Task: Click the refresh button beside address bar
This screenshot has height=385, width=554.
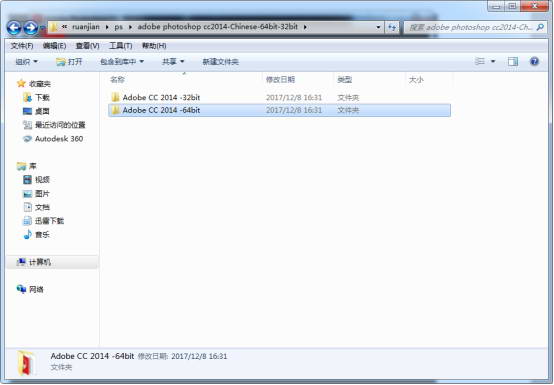Action: pyautogui.click(x=392, y=27)
